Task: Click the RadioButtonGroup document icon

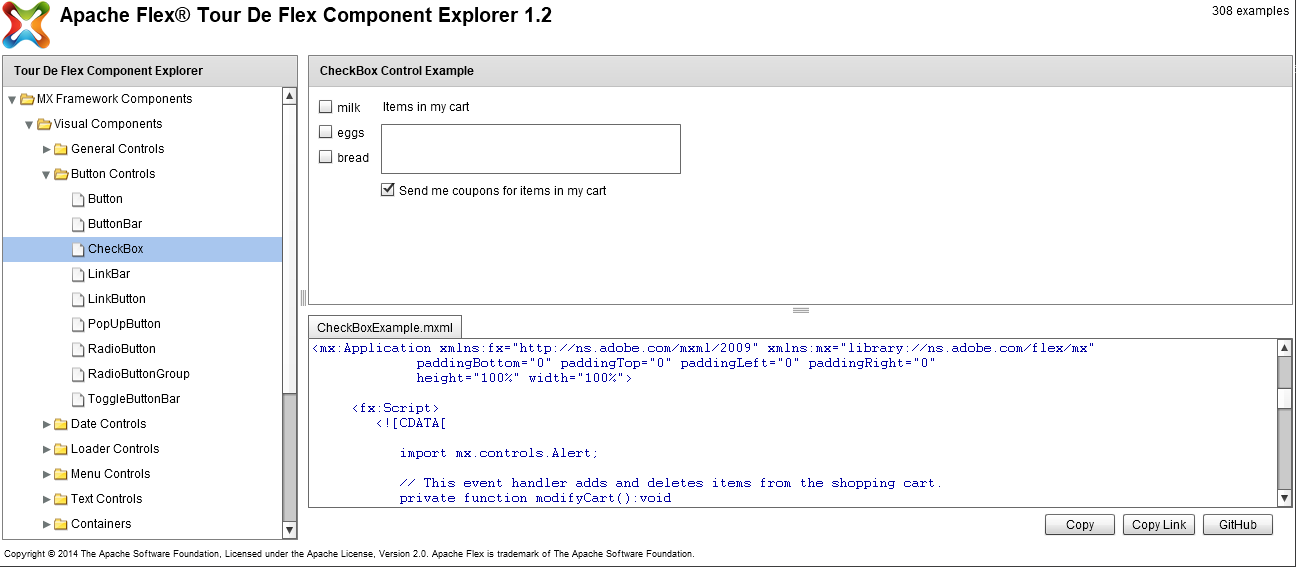Action: click(x=79, y=374)
